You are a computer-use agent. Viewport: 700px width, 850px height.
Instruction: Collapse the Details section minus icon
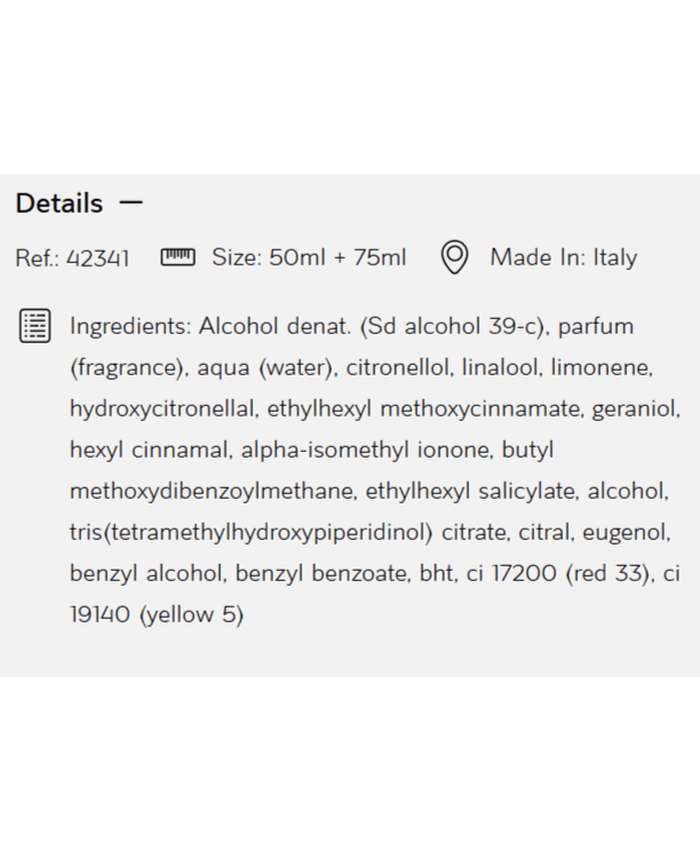tap(131, 203)
